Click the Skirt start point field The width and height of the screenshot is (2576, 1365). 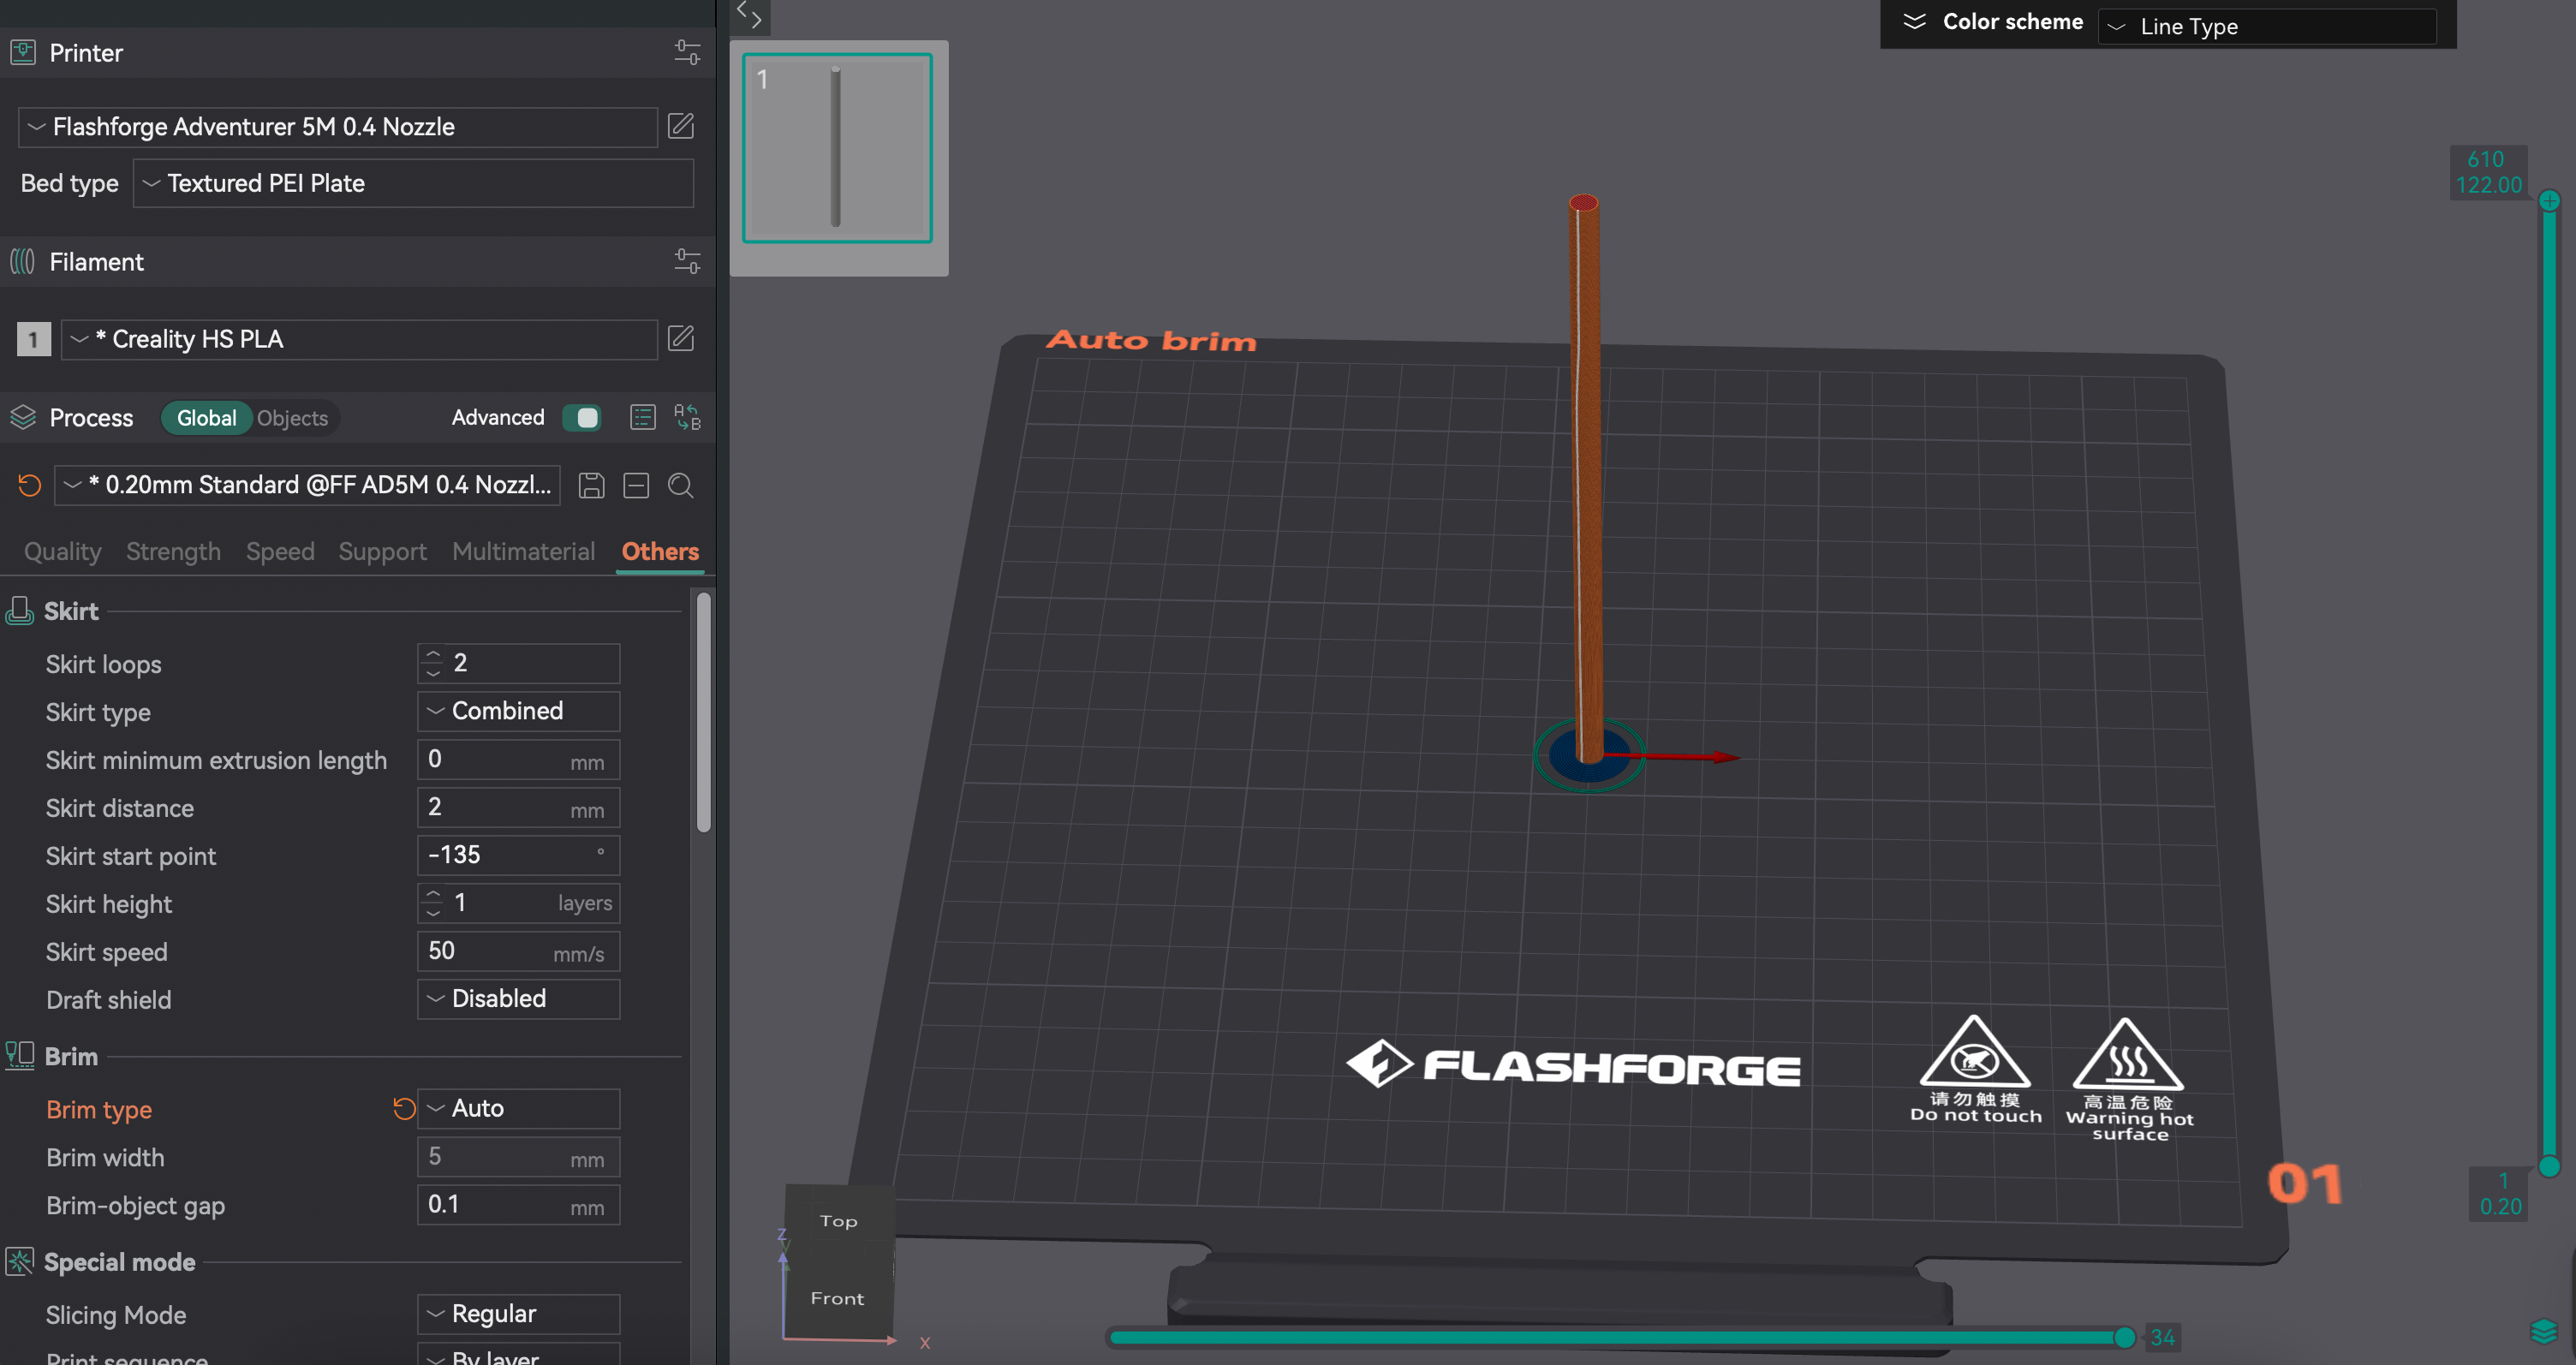518,855
